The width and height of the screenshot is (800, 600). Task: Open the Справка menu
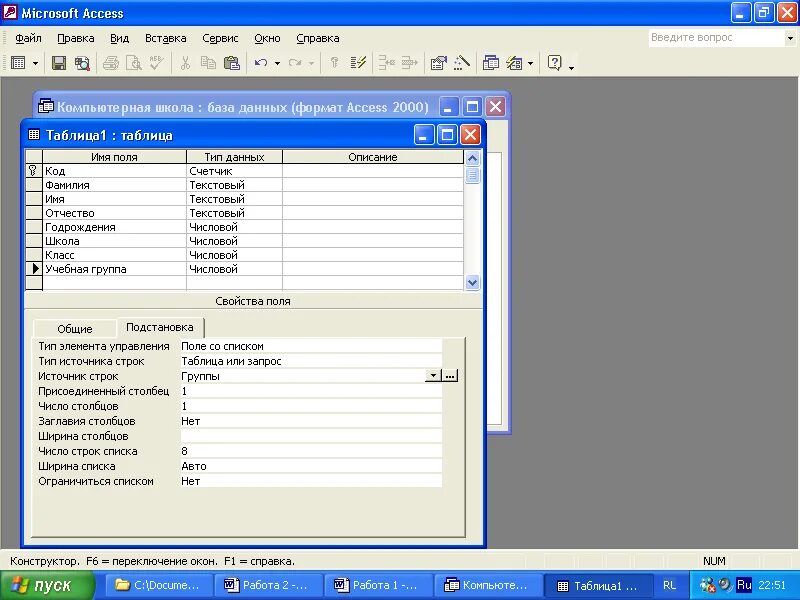click(317, 38)
